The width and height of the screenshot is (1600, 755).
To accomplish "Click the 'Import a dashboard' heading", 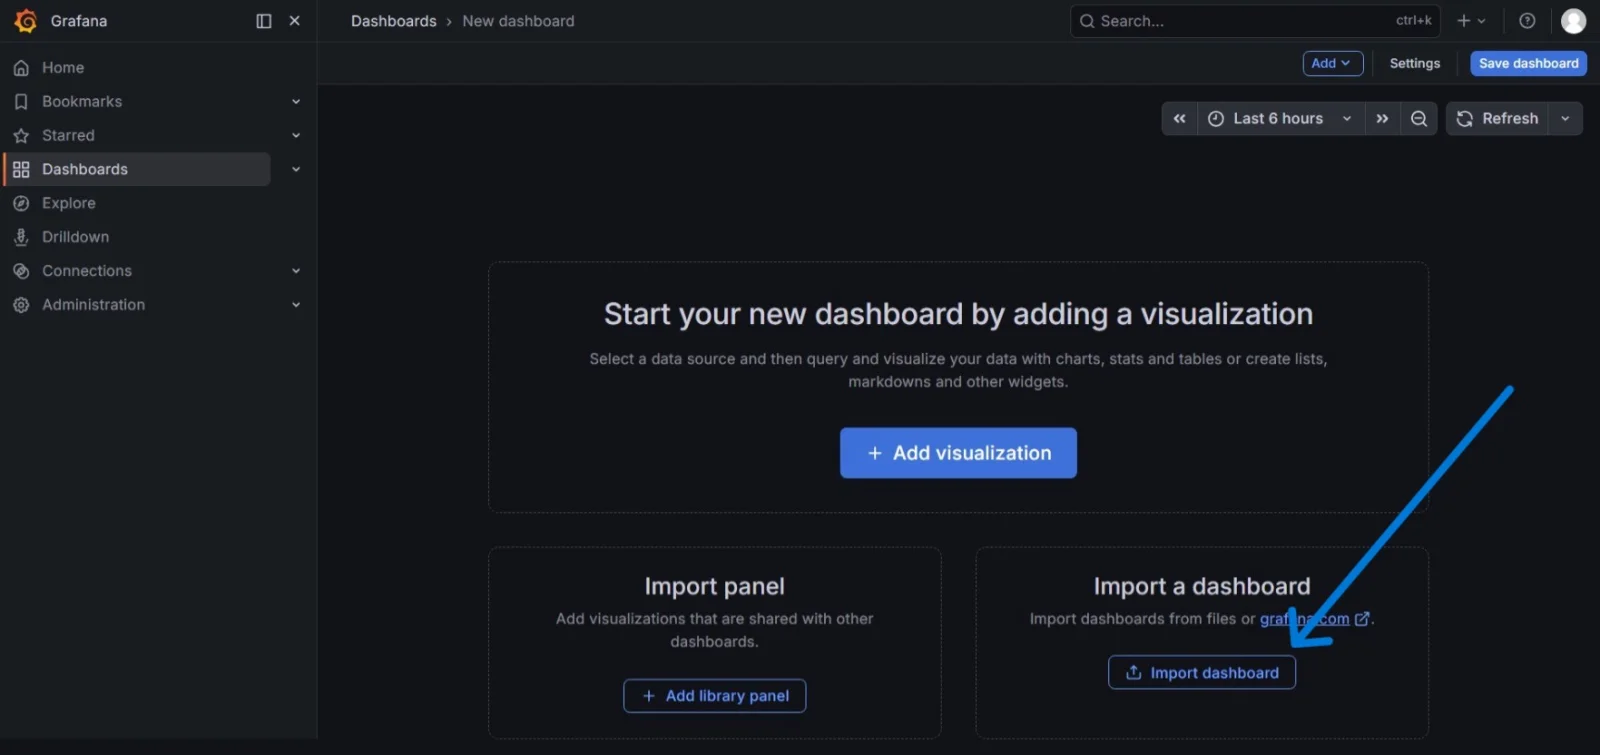I will coord(1202,587).
